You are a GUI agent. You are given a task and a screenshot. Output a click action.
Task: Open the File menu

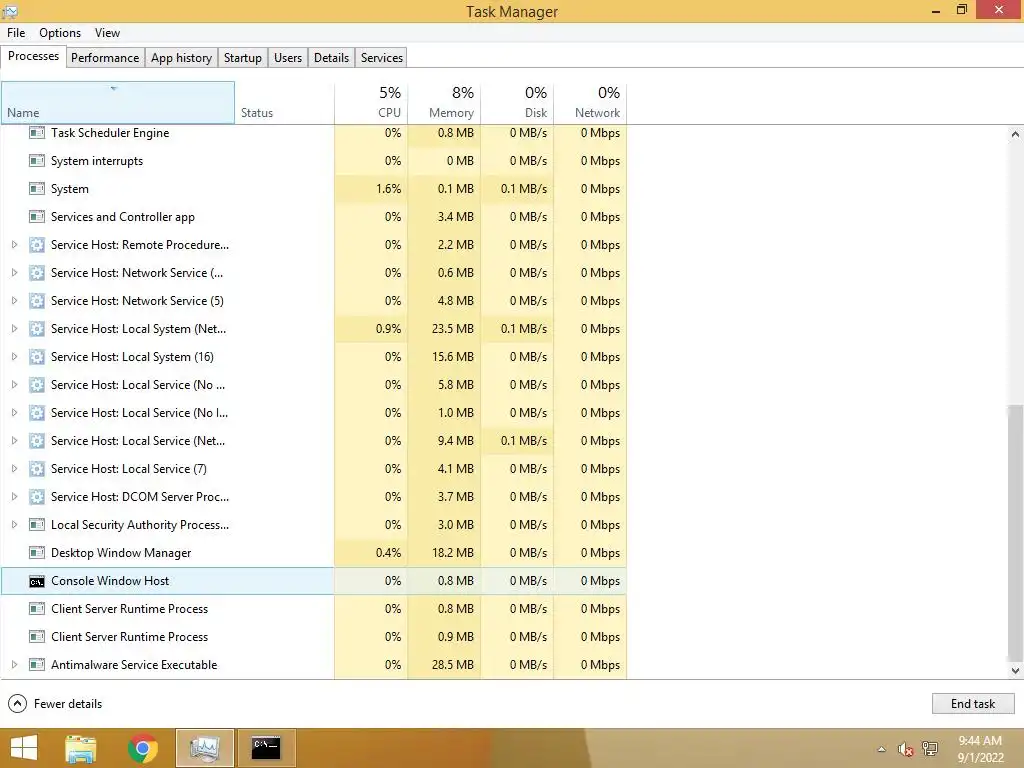(16, 33)
